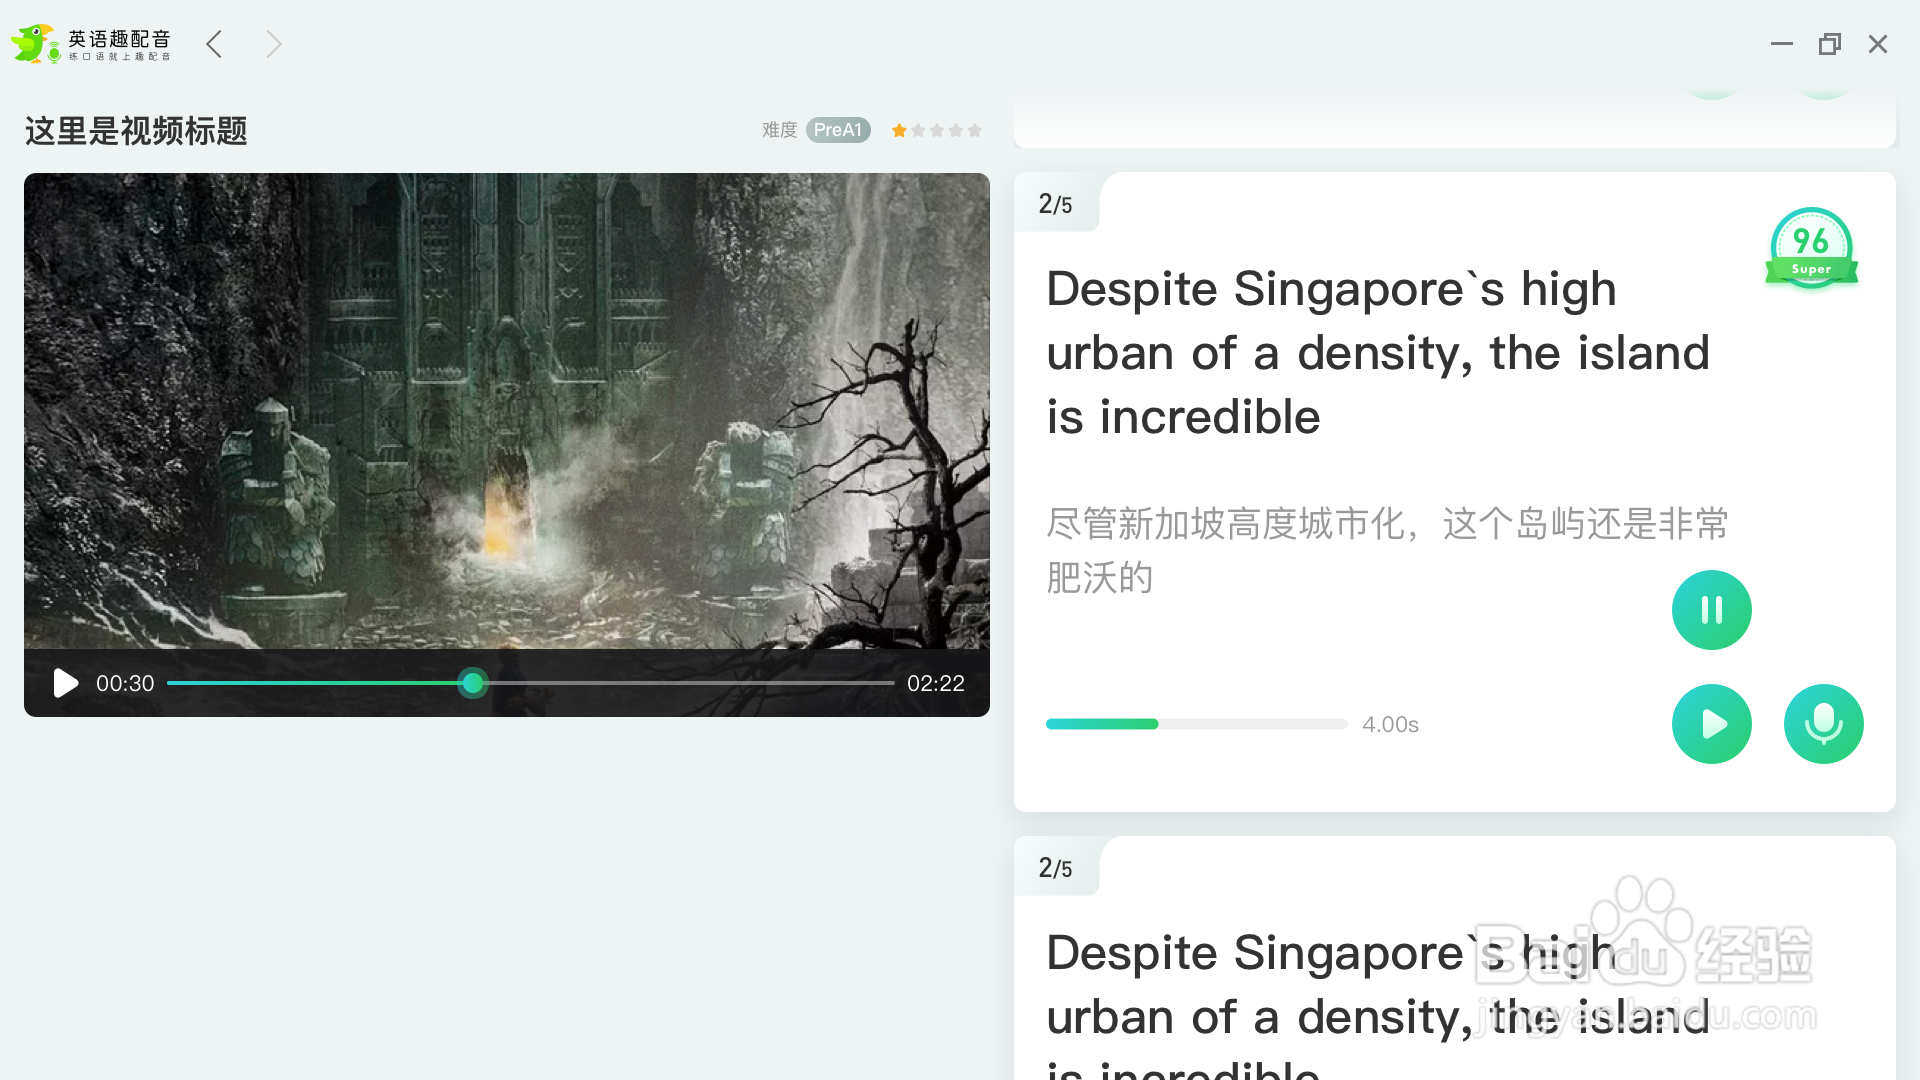The width and height of the screenshot is (1920, 1080).
Task: Click the video total time 02:22
Action: pos(936,684)
